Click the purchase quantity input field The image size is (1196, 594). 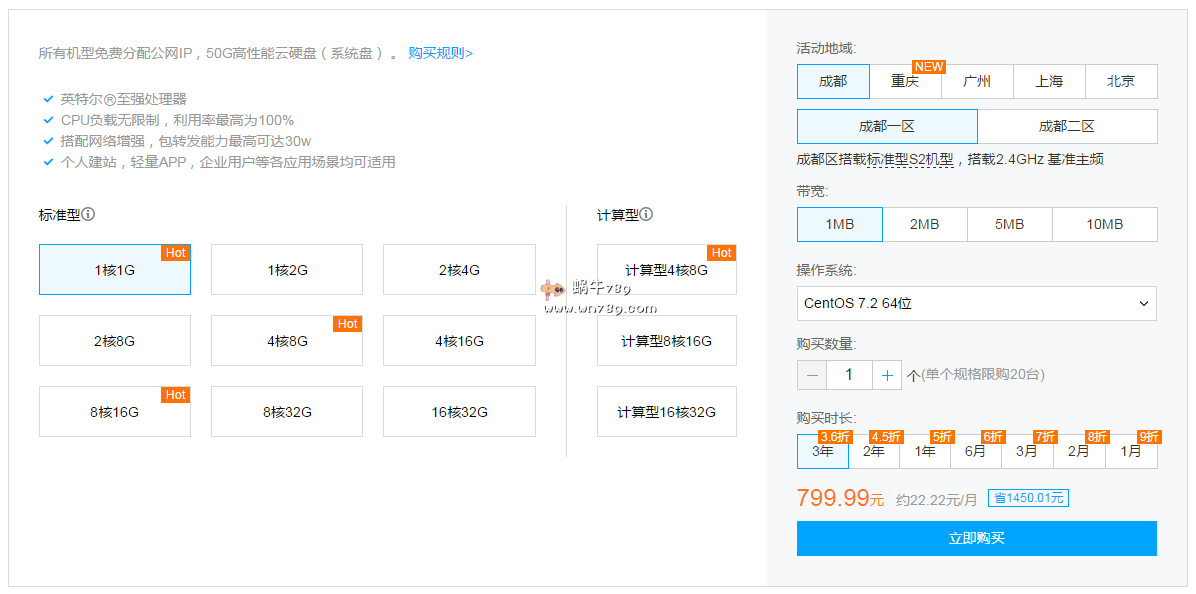click(x=849, y=375)
